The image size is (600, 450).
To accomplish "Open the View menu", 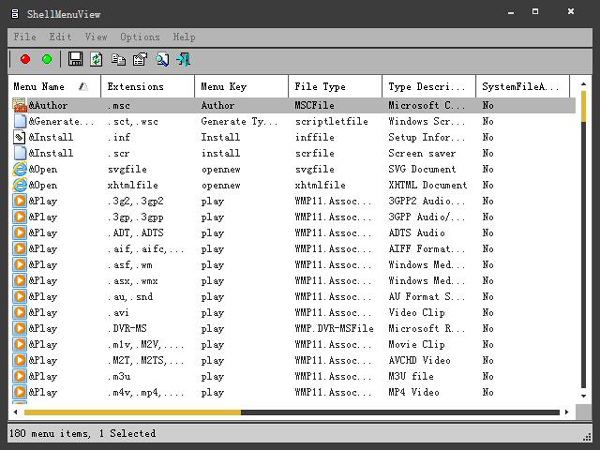I will 96,37.
